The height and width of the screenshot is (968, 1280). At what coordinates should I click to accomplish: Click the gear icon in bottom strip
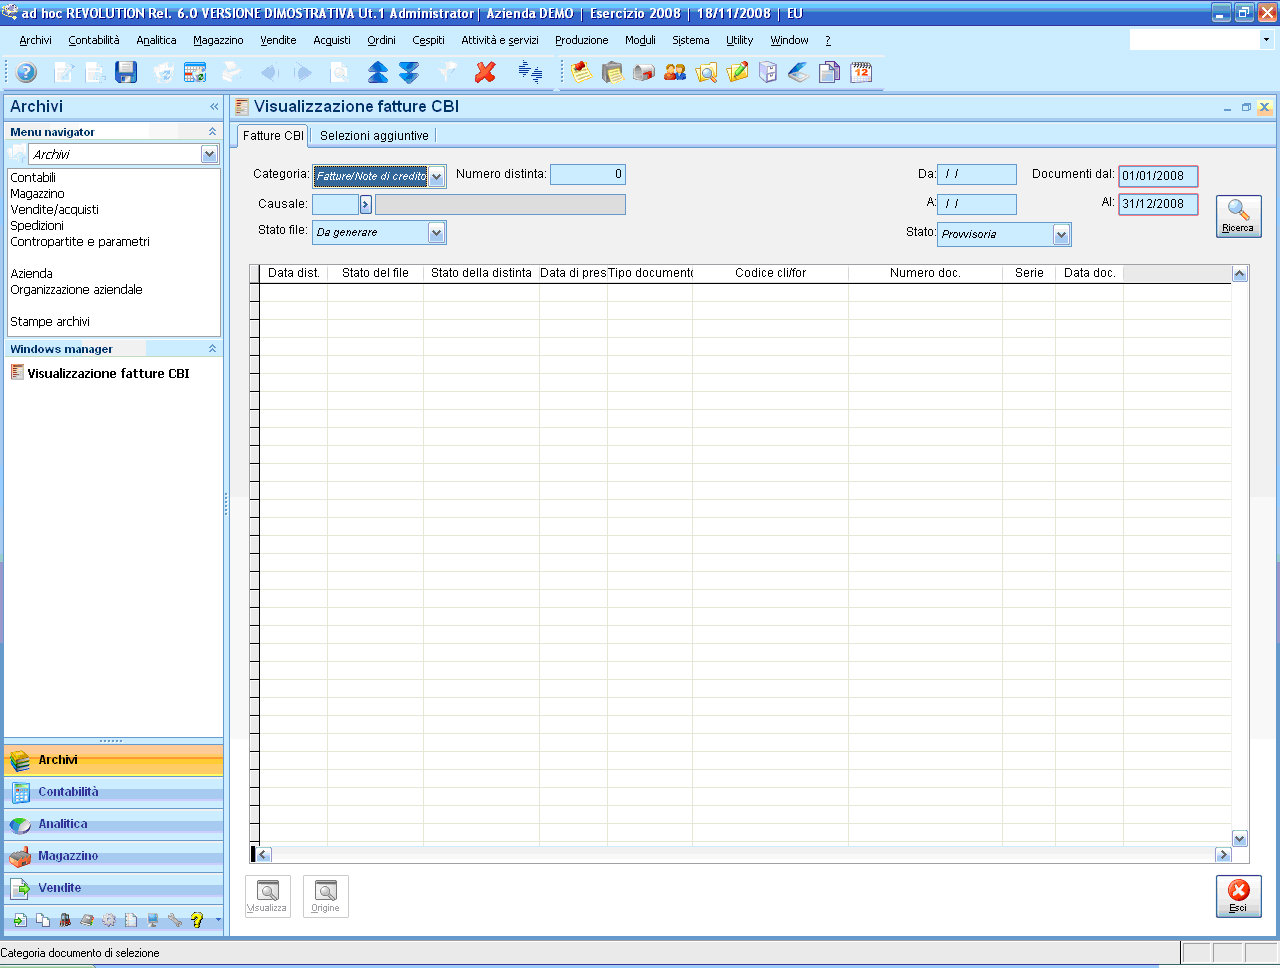[x=109, y=920]
